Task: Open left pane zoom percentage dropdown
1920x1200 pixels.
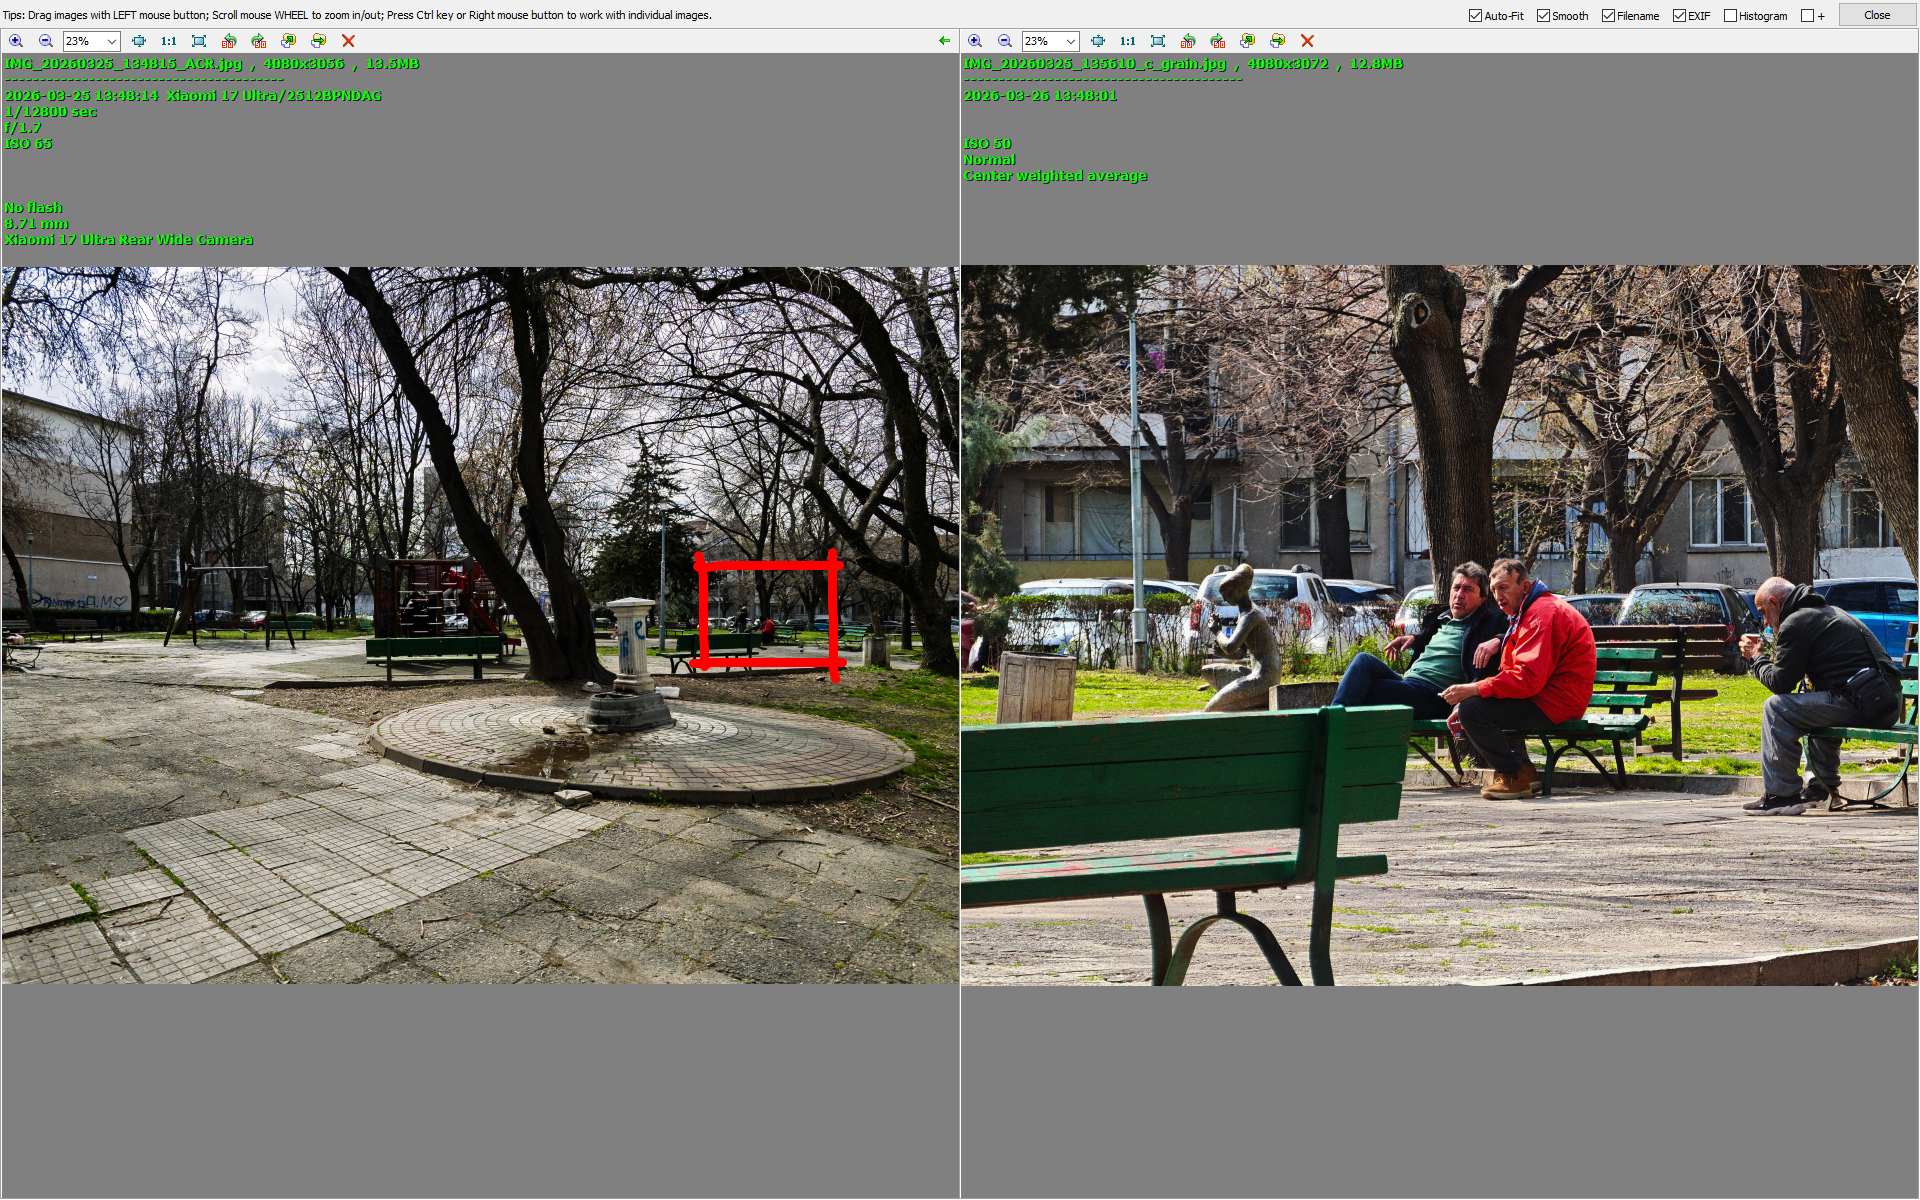Action: pyautogui.click(x=111, y=41)
